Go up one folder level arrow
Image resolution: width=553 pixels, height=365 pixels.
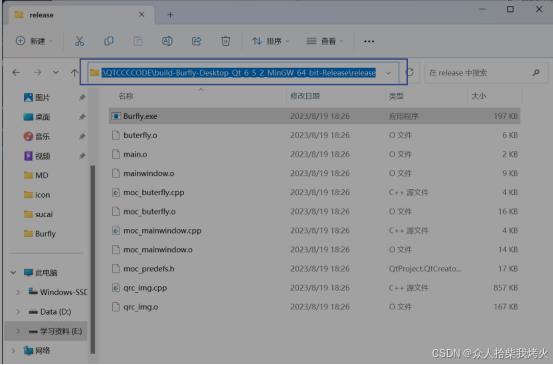(74, 73)
